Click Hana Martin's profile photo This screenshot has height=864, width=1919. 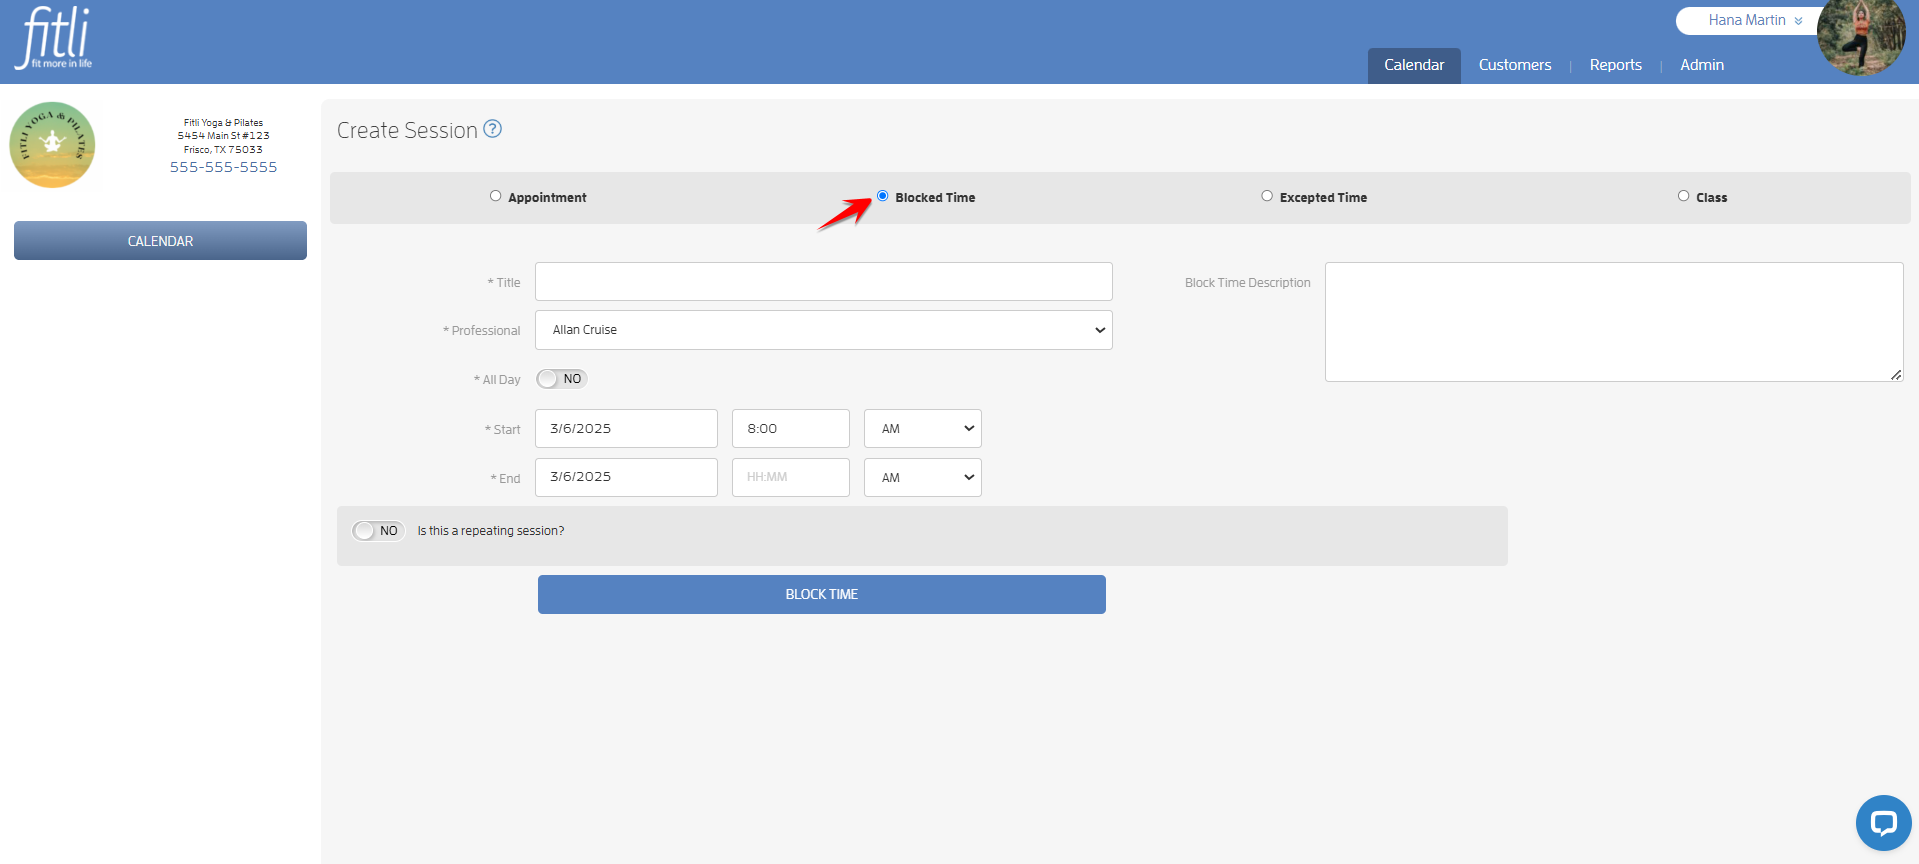tap(1861, 37)
